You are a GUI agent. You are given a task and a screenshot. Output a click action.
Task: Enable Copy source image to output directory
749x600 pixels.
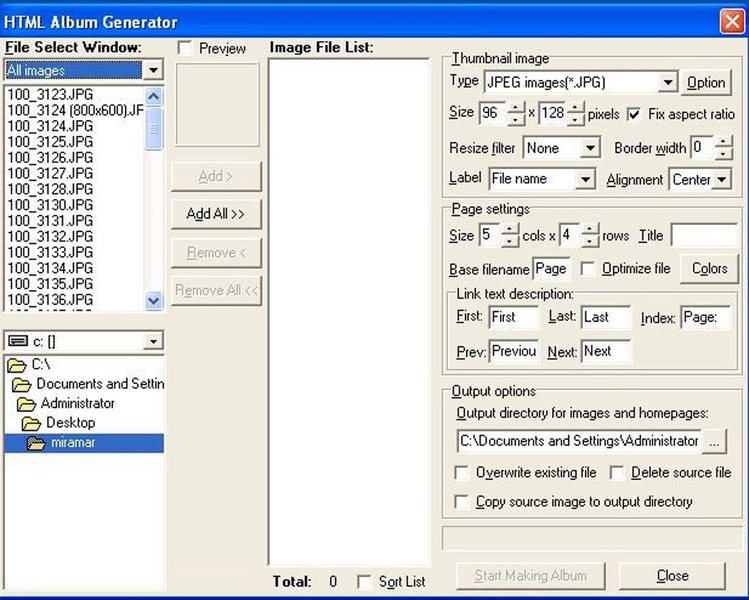pyautogui.click(x=461, y=502)
